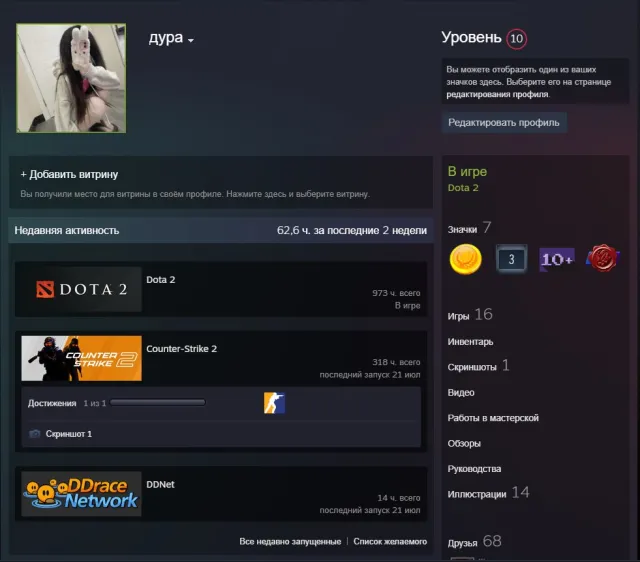640x562 pixels.
Task: Open the red wax seal badge
Action: click(x=603, y=258)
